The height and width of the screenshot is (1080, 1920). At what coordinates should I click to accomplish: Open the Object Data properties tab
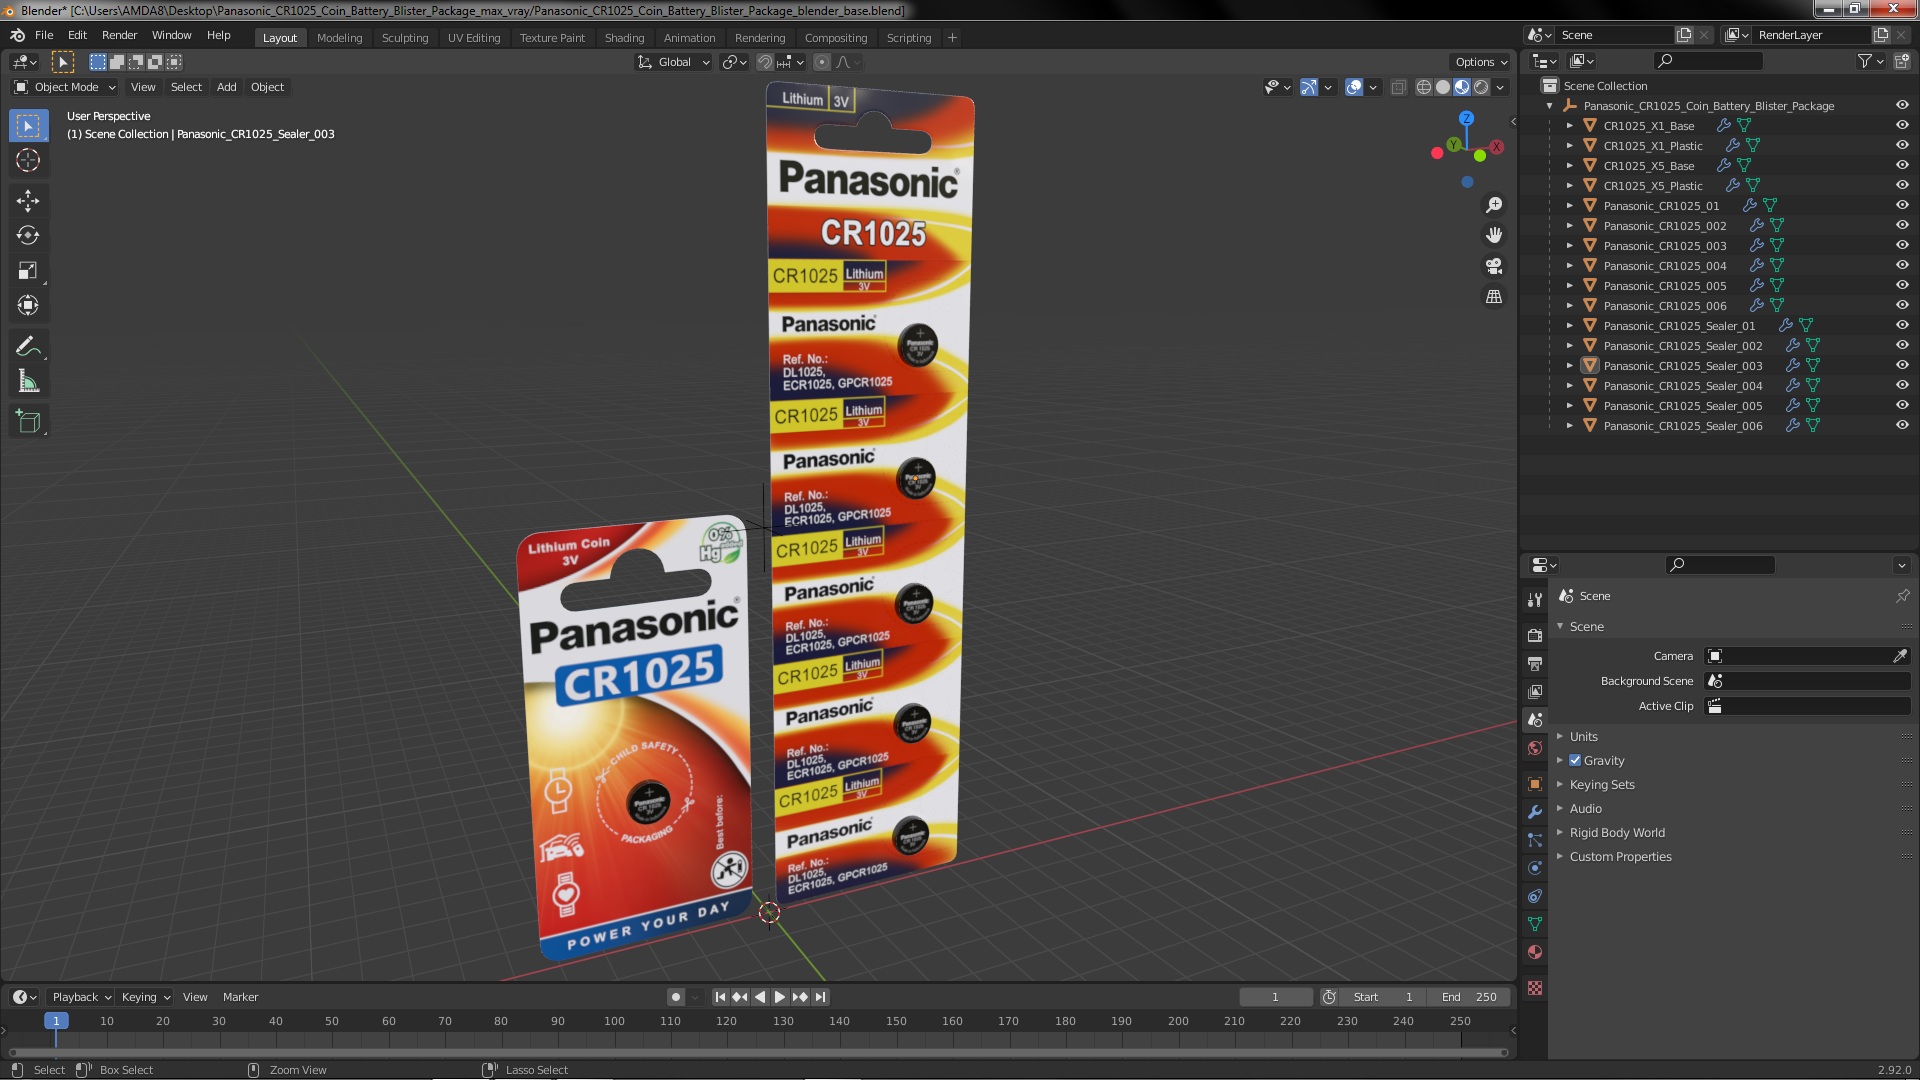[1535, 924]
